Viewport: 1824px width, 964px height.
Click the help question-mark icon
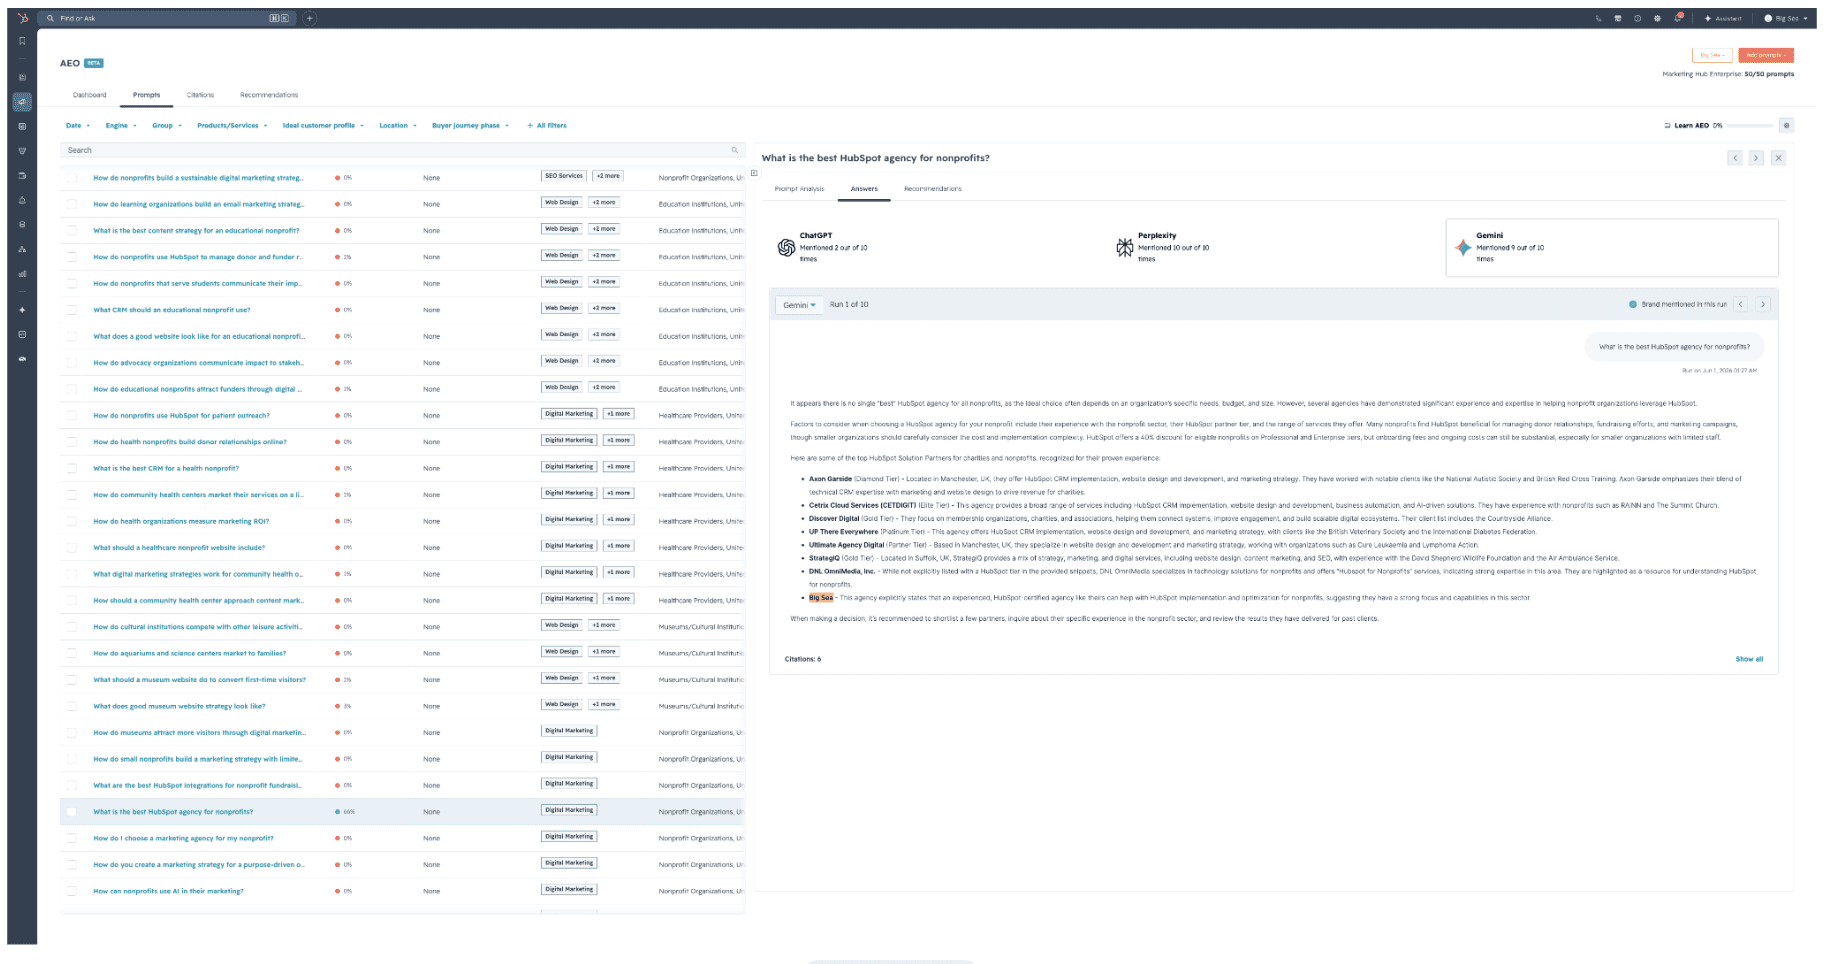(1637, 18)
